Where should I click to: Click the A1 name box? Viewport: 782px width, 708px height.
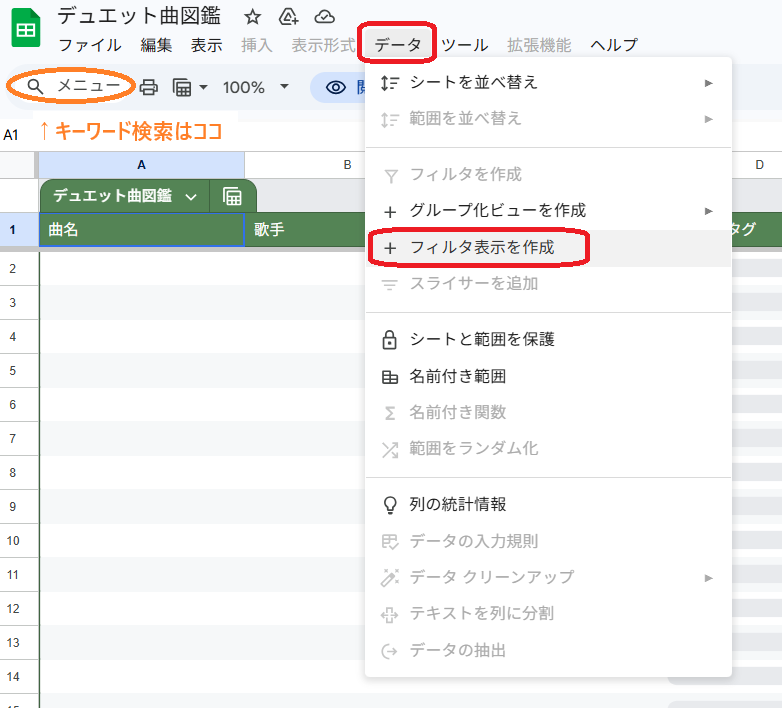pos(12,134)
